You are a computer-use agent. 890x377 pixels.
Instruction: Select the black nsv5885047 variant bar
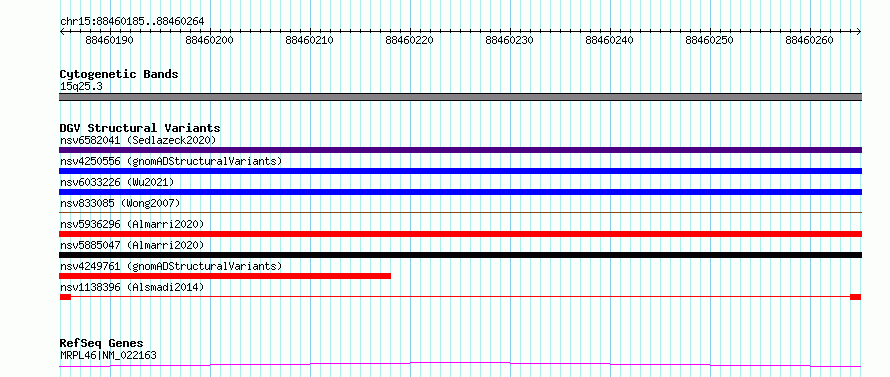click(460, 255)
